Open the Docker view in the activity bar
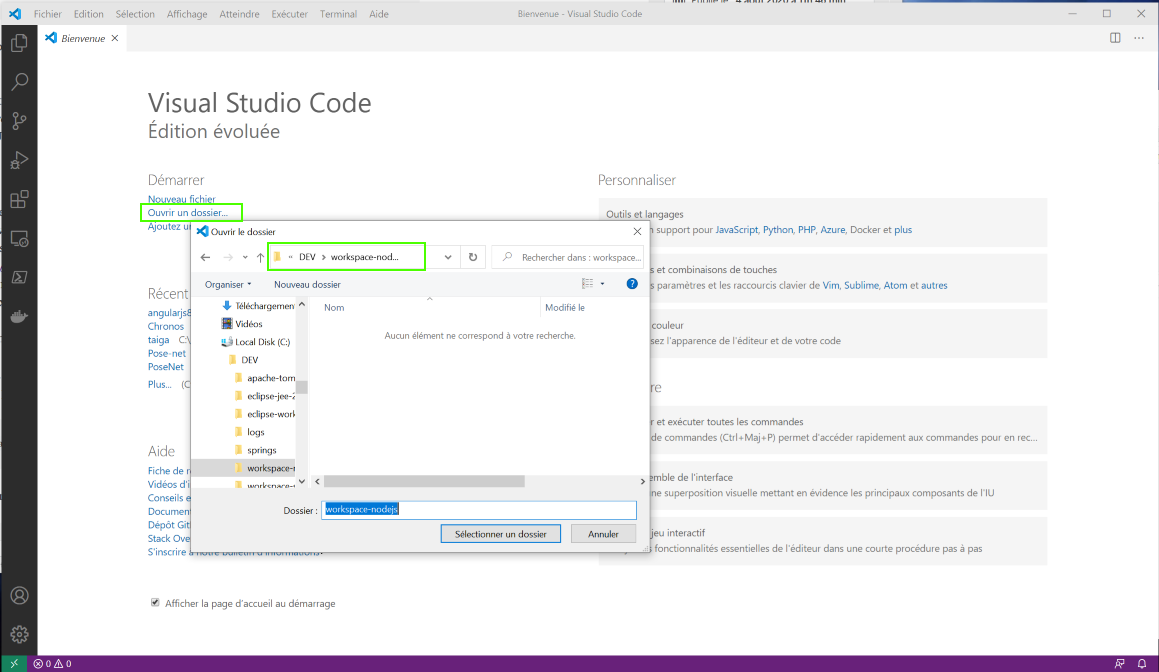This screenshot has height=672, width=1159. pyautogui.click(x=19, y=316)
